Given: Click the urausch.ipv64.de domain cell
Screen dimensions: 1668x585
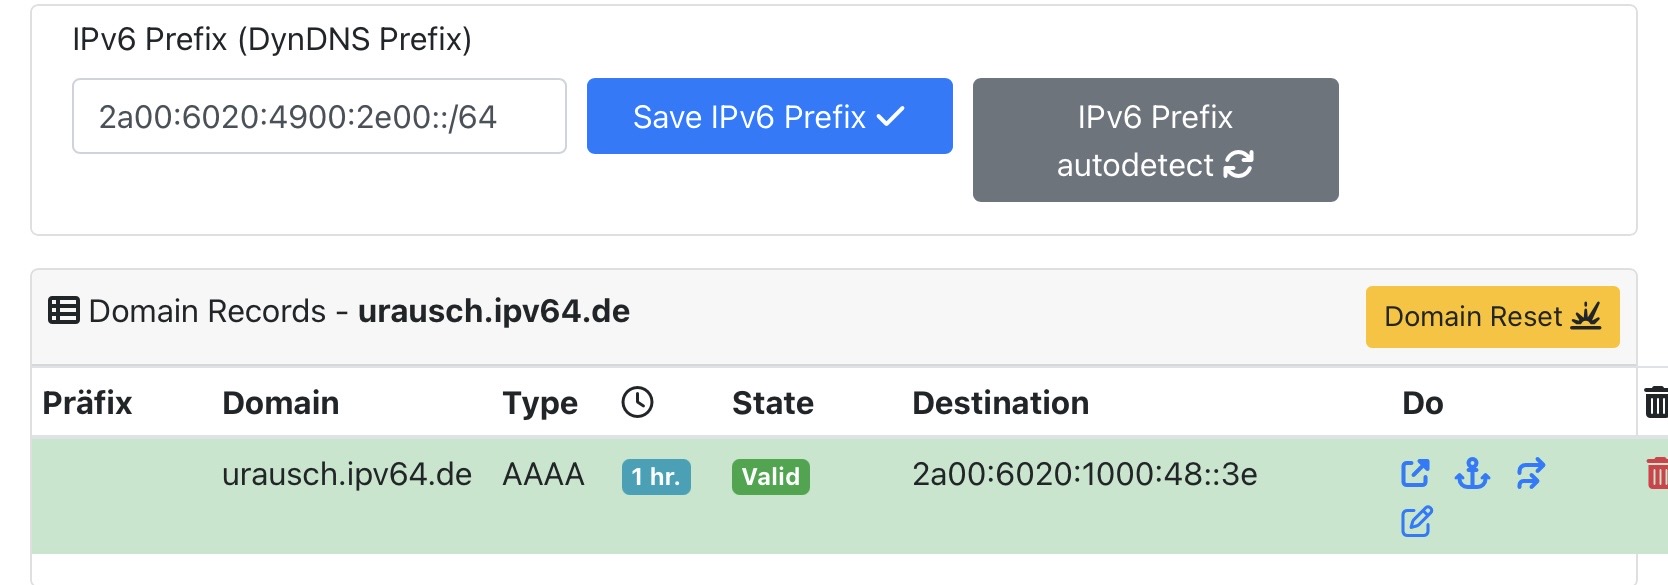Looking at the screenshot, I should click(x=346, y=474).
